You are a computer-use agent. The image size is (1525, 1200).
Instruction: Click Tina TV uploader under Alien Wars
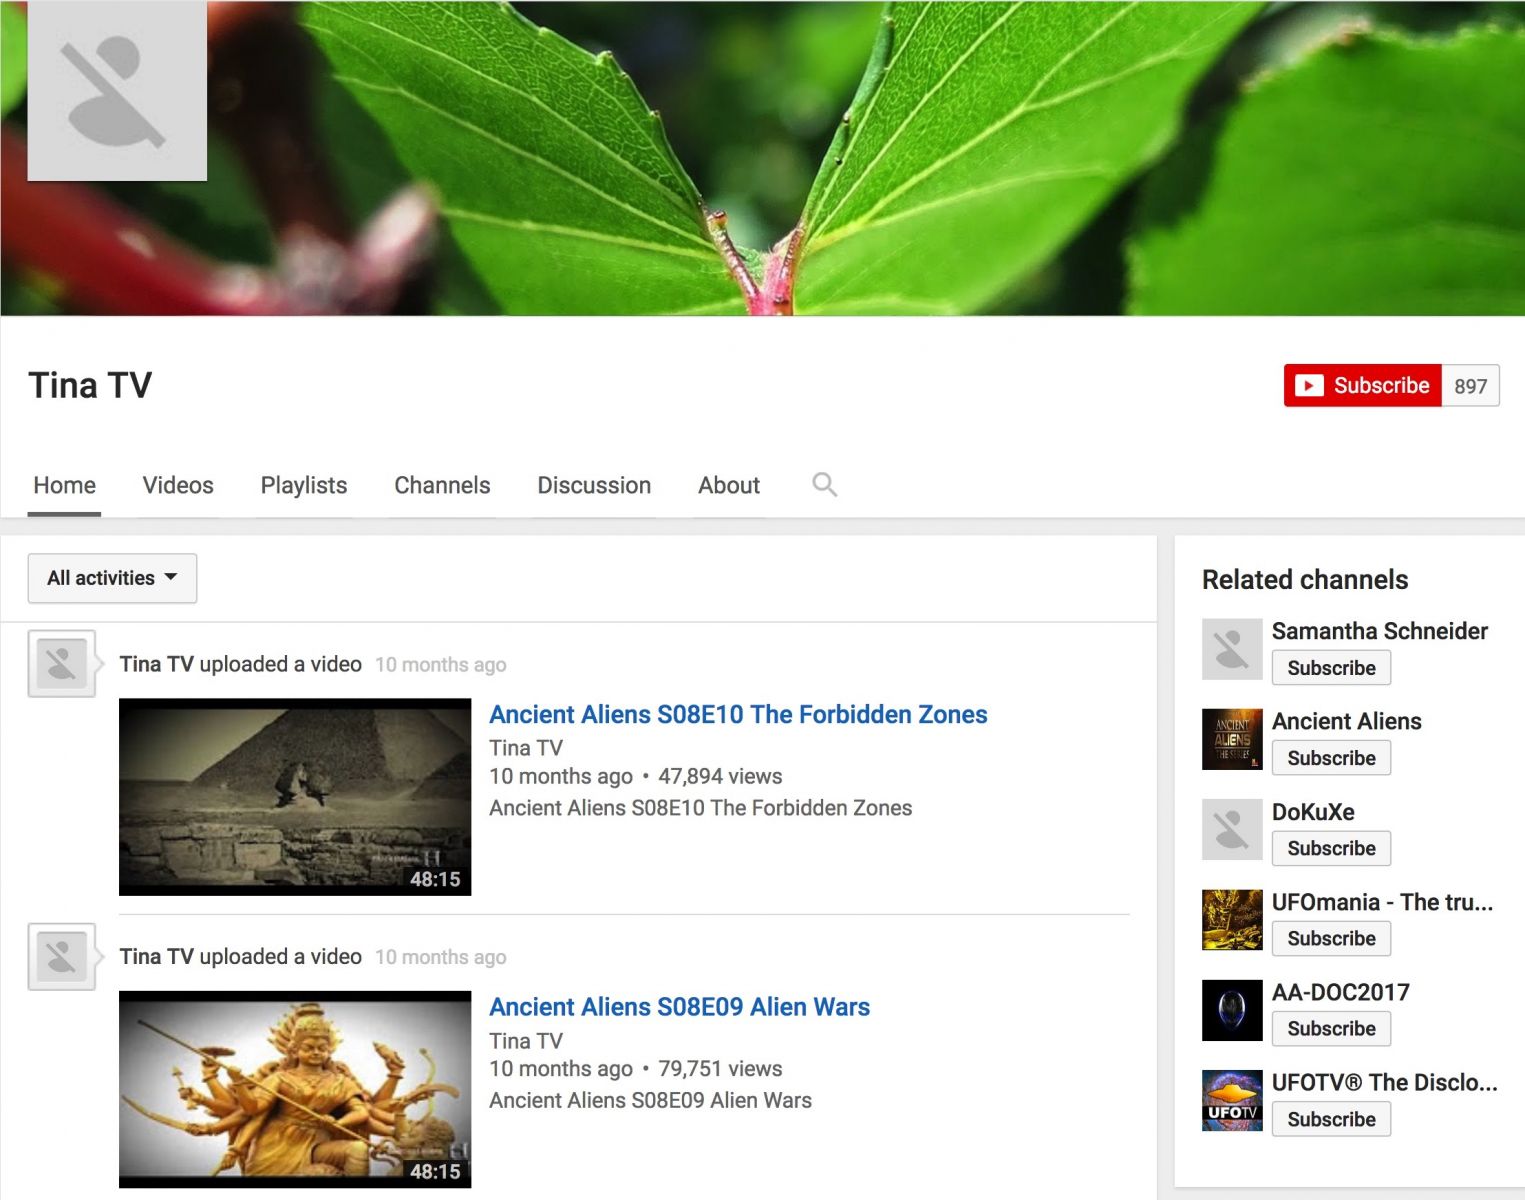pyautogui.click(x=526, y=1041)
